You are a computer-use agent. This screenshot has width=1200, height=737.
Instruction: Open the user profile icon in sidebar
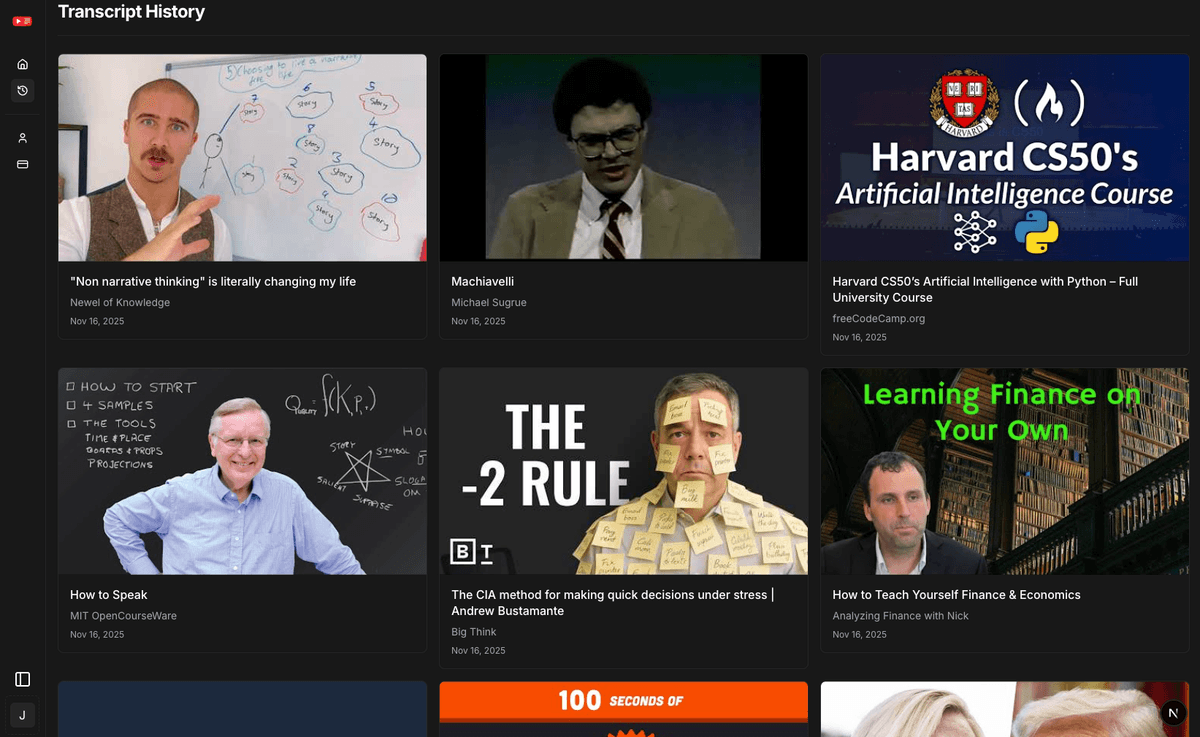tap(22, 138)
